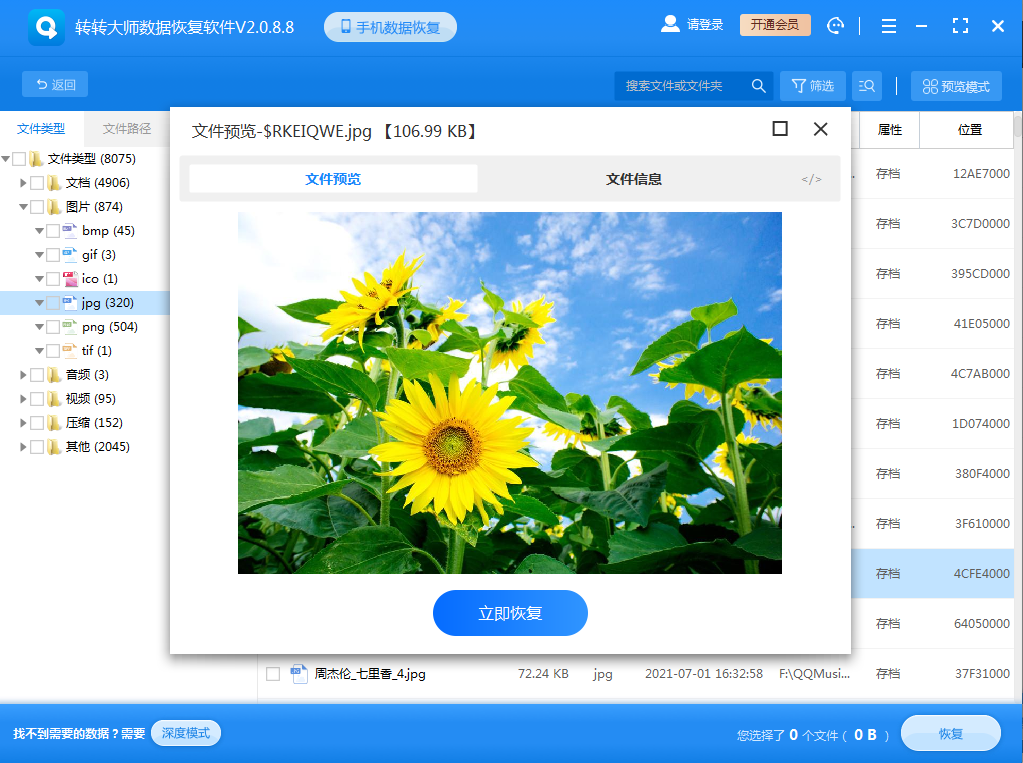The image size is (1023, 763).
Task: Check the jpg (320) checkbox
Action: click(x=55, y=302)
